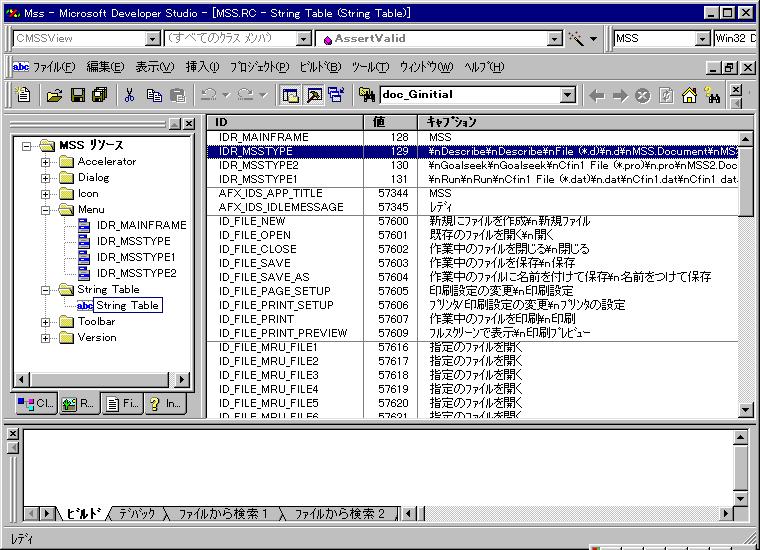Open the class members filter dropdown
Viewport: 760px width, 550px height.
(303, 39)
